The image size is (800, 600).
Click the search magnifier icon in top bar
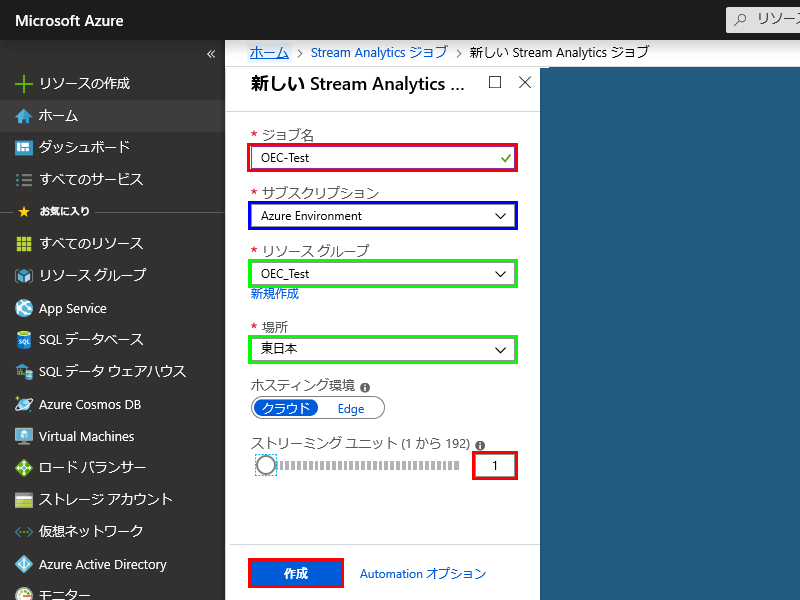tap(740, 20)
